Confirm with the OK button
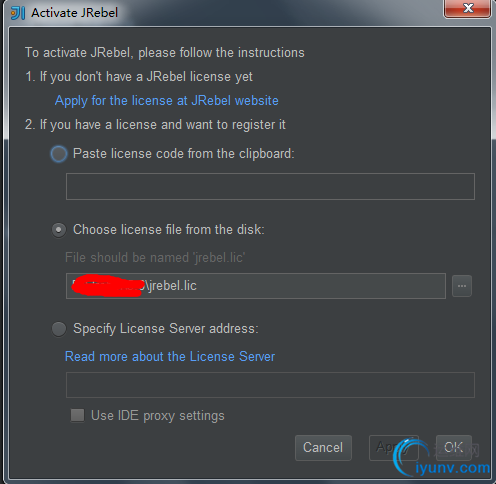This screenshot has width=496, height=484. 454,448
